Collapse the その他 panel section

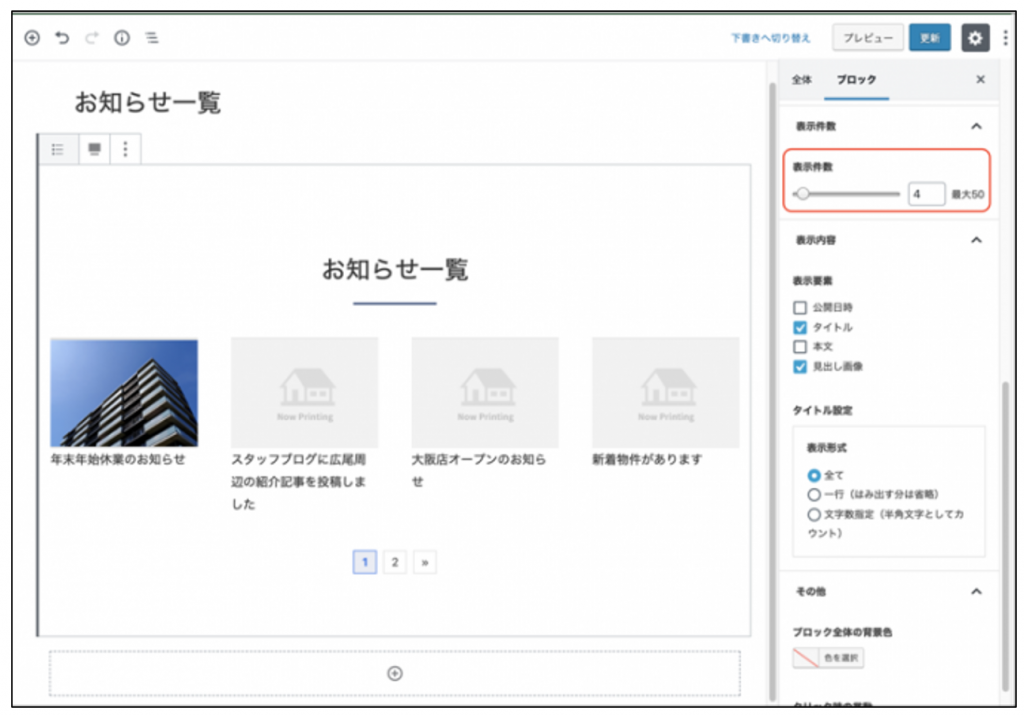976,592
